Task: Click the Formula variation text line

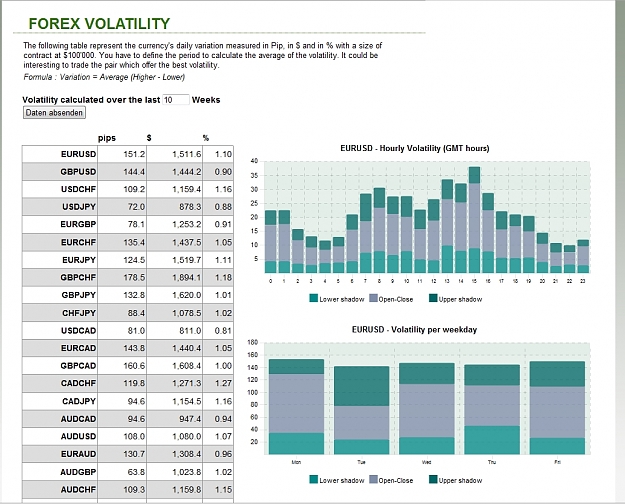Action: coord(104,77)
